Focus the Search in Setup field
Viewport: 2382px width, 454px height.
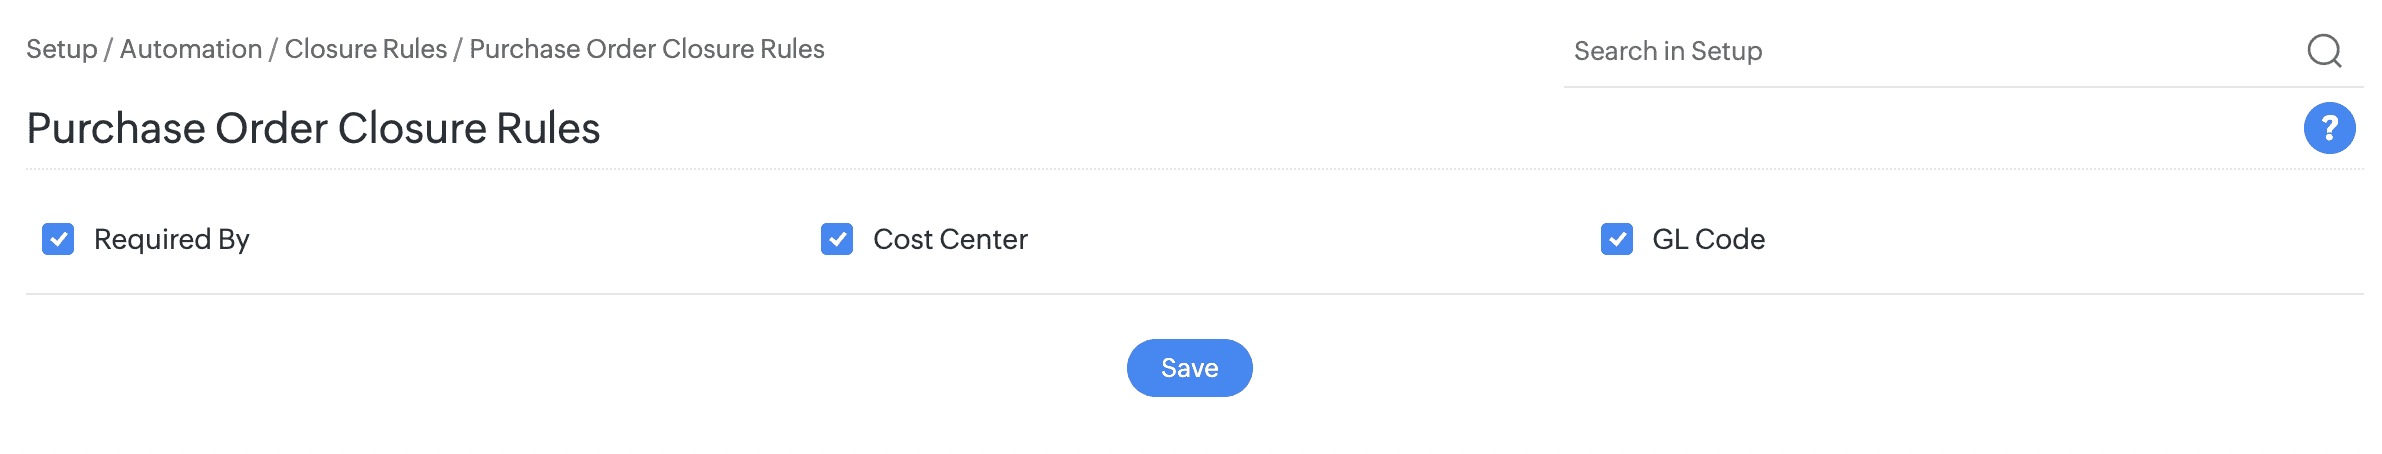(x=1930, y=51)
